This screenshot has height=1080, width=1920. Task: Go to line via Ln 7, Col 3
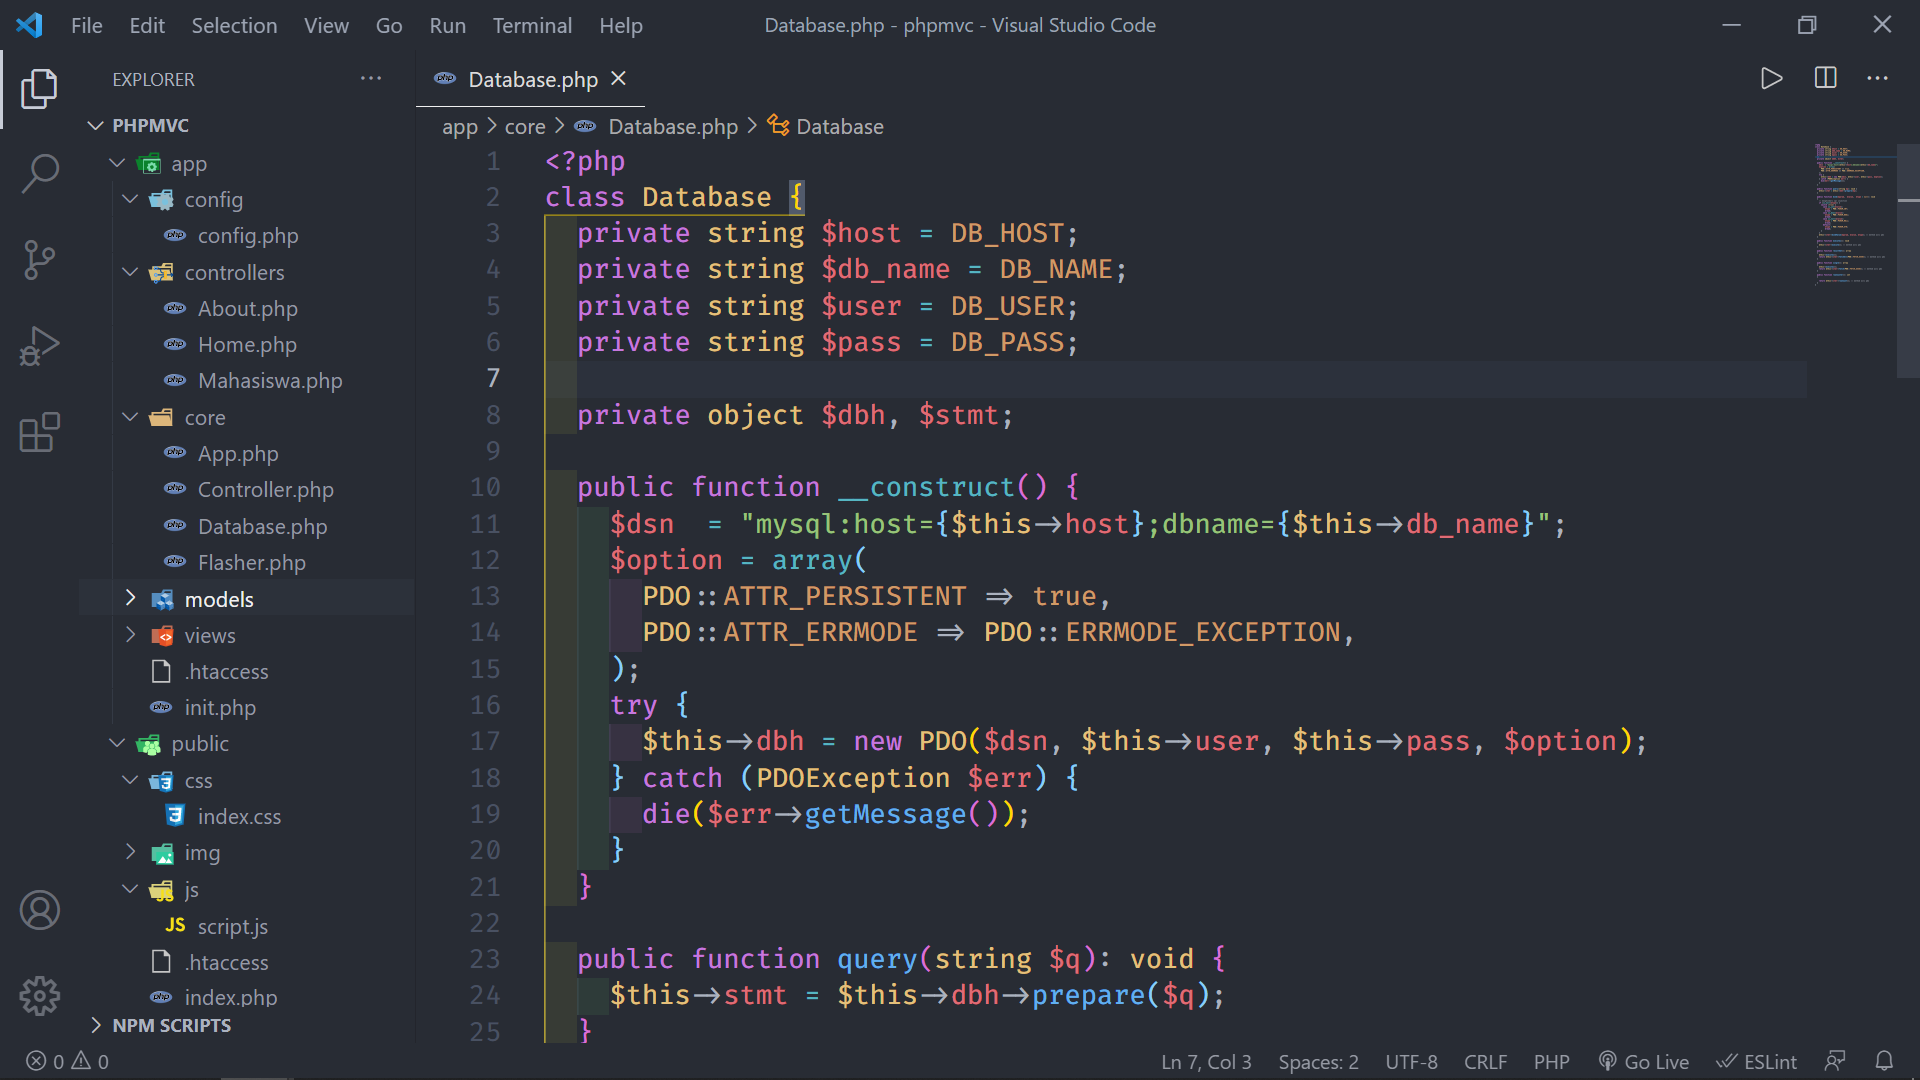coord(1206,1061)
